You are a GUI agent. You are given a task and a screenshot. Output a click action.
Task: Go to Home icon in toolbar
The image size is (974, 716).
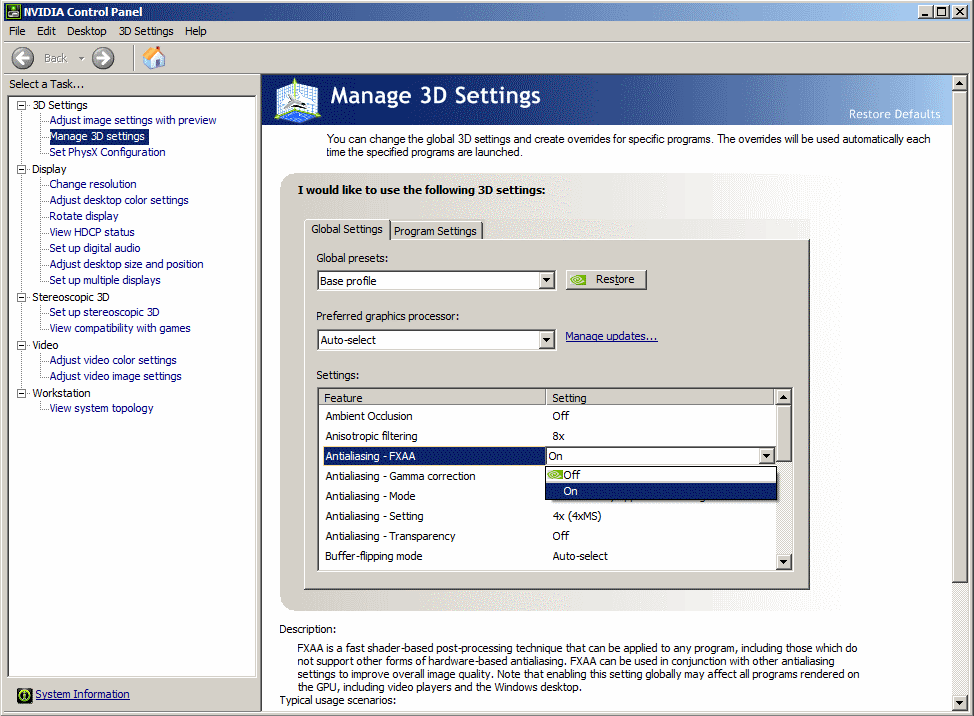[x=154, y=58]
